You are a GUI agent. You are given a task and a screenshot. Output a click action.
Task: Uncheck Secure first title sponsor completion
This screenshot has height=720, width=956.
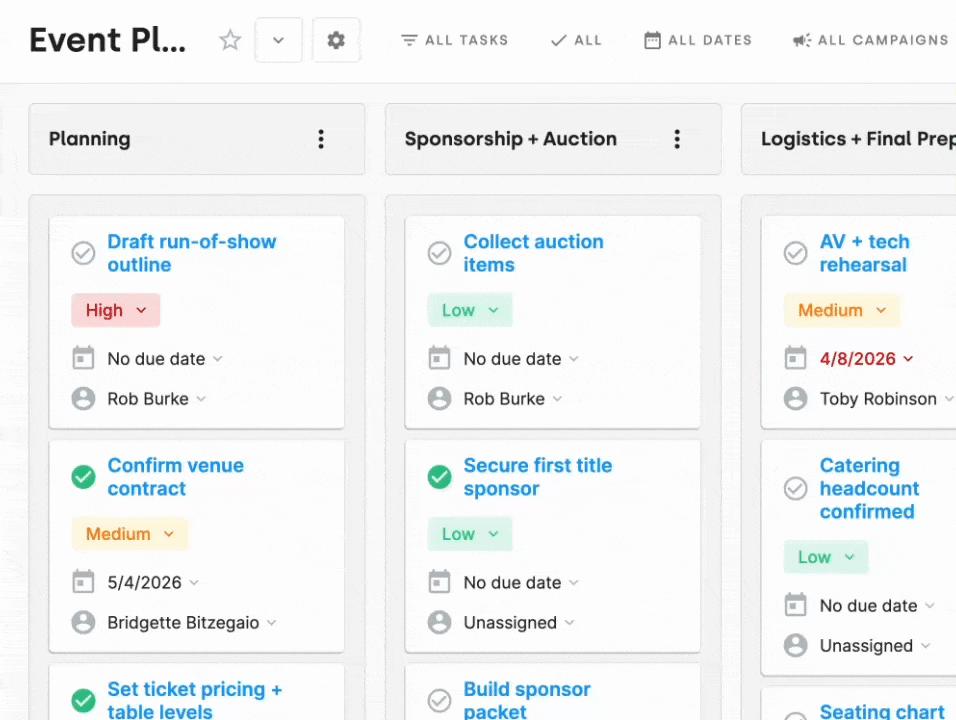[440, 477]
